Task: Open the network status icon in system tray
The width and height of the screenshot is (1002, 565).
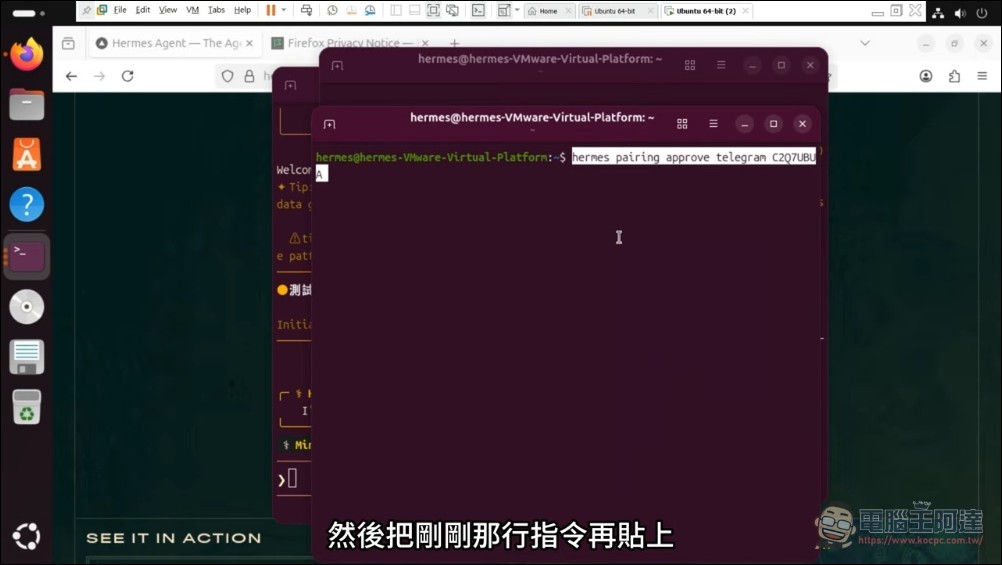Action: pyautogui.click(x=938, y=12)
